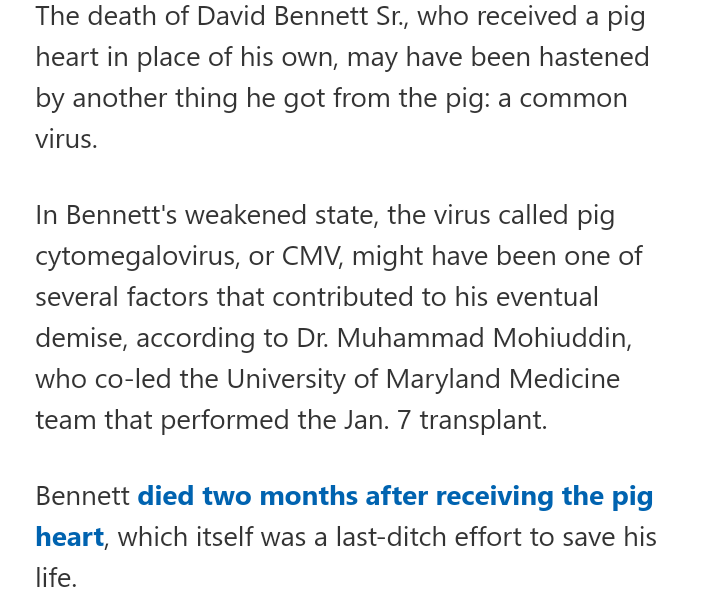Screen dimensions: 720x601
Task: Click the word "hastened" in first paragraph
Action: click(x=594, y=57)
